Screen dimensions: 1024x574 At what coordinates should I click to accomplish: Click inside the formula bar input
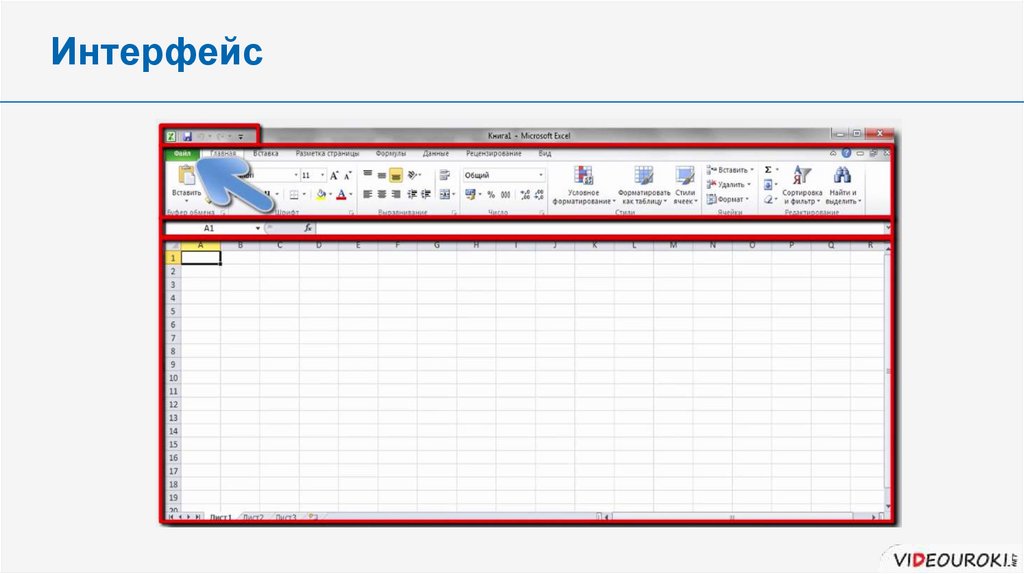tap(600, 228)
